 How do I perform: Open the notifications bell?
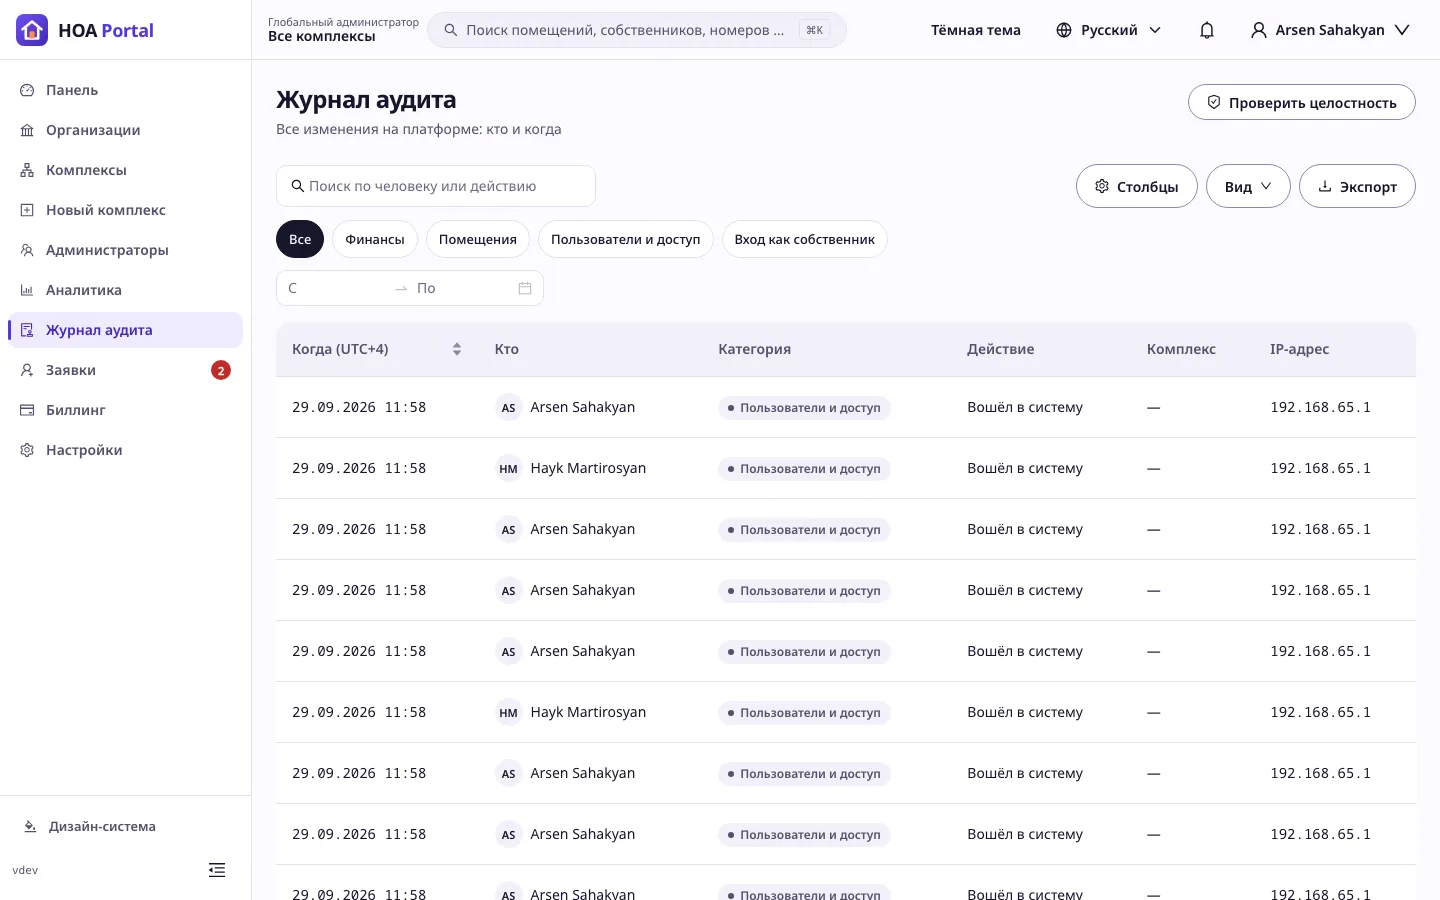pyautogui.click(x=1207, y=30)
